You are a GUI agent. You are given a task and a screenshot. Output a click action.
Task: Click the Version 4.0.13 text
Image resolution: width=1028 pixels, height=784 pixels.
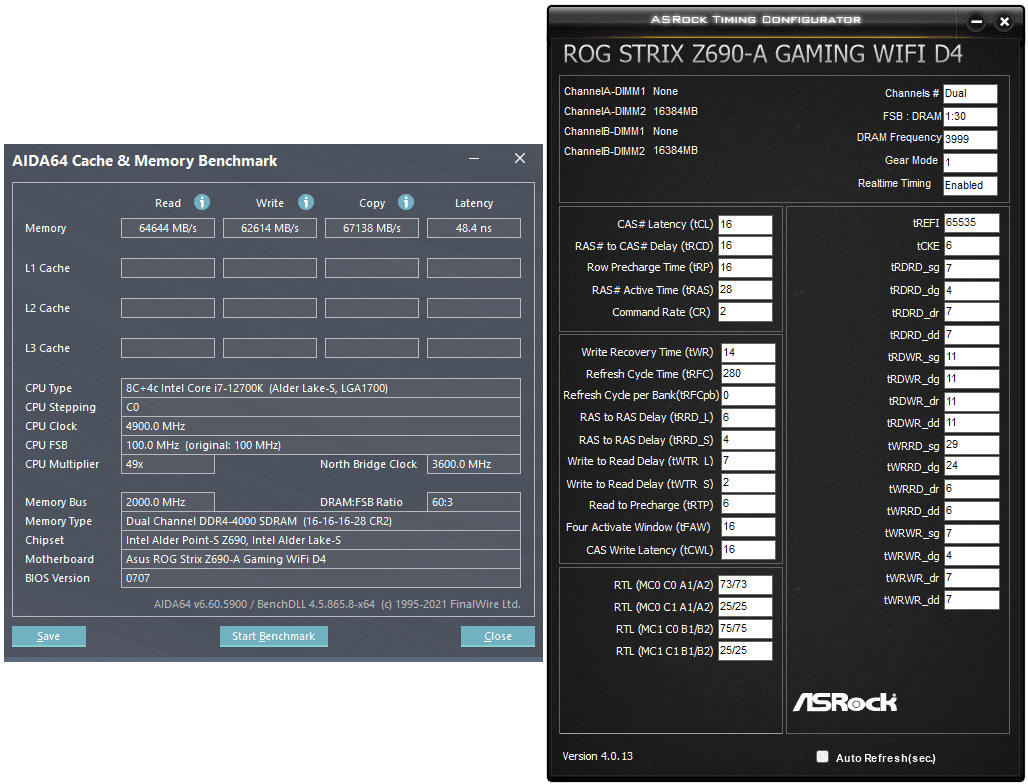598,756
